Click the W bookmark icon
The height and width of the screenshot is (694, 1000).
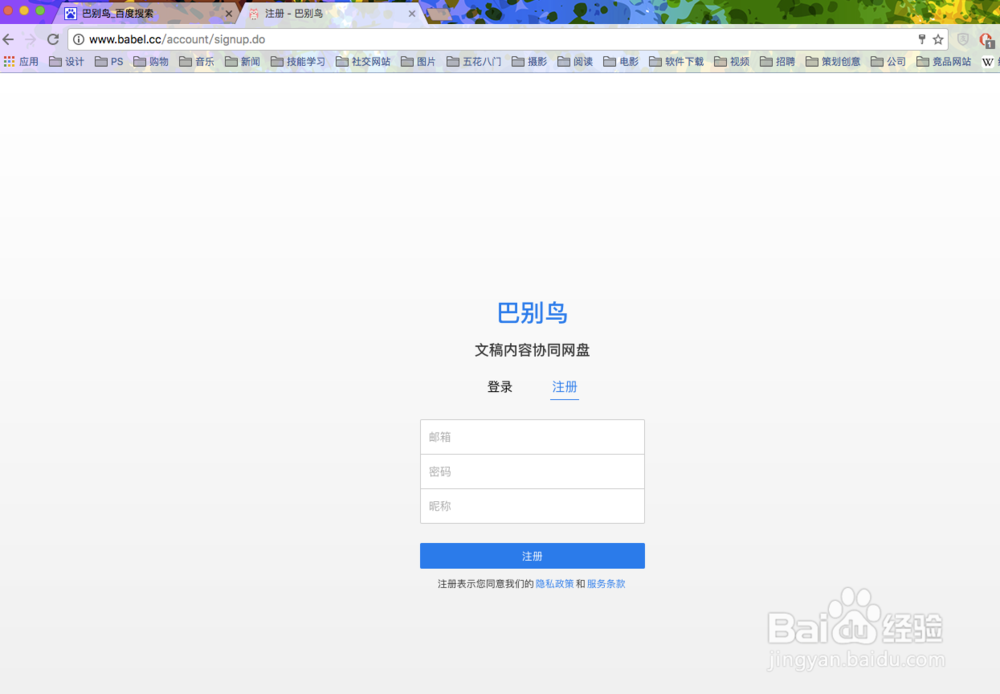pos(987,62)
